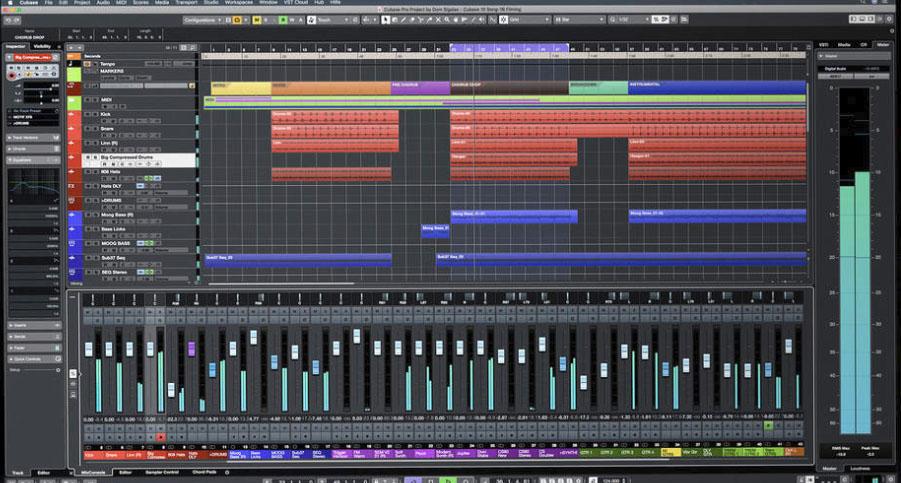Toggle the right zone layout icon
Viewport: 901px width, 483px height.
(x=868, y=19)
